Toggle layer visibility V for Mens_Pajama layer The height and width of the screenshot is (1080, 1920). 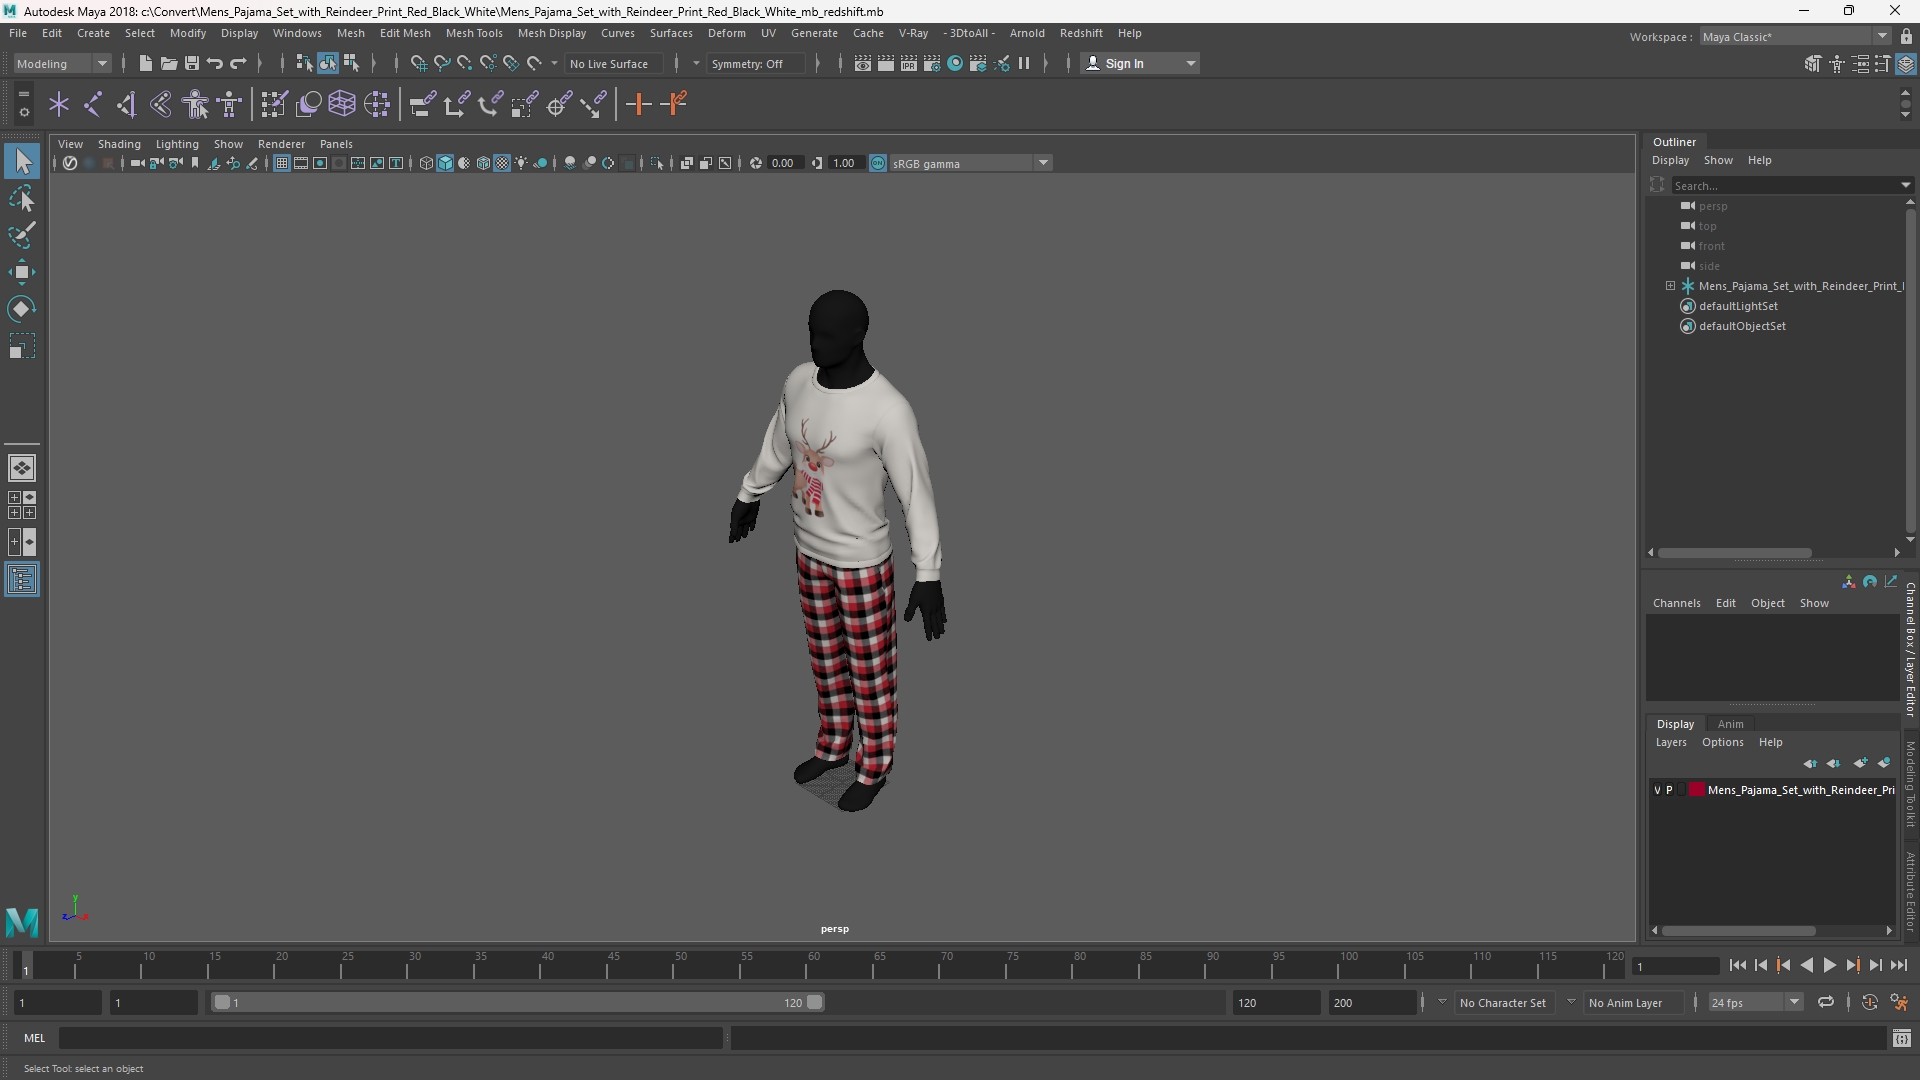point(1657,790)
